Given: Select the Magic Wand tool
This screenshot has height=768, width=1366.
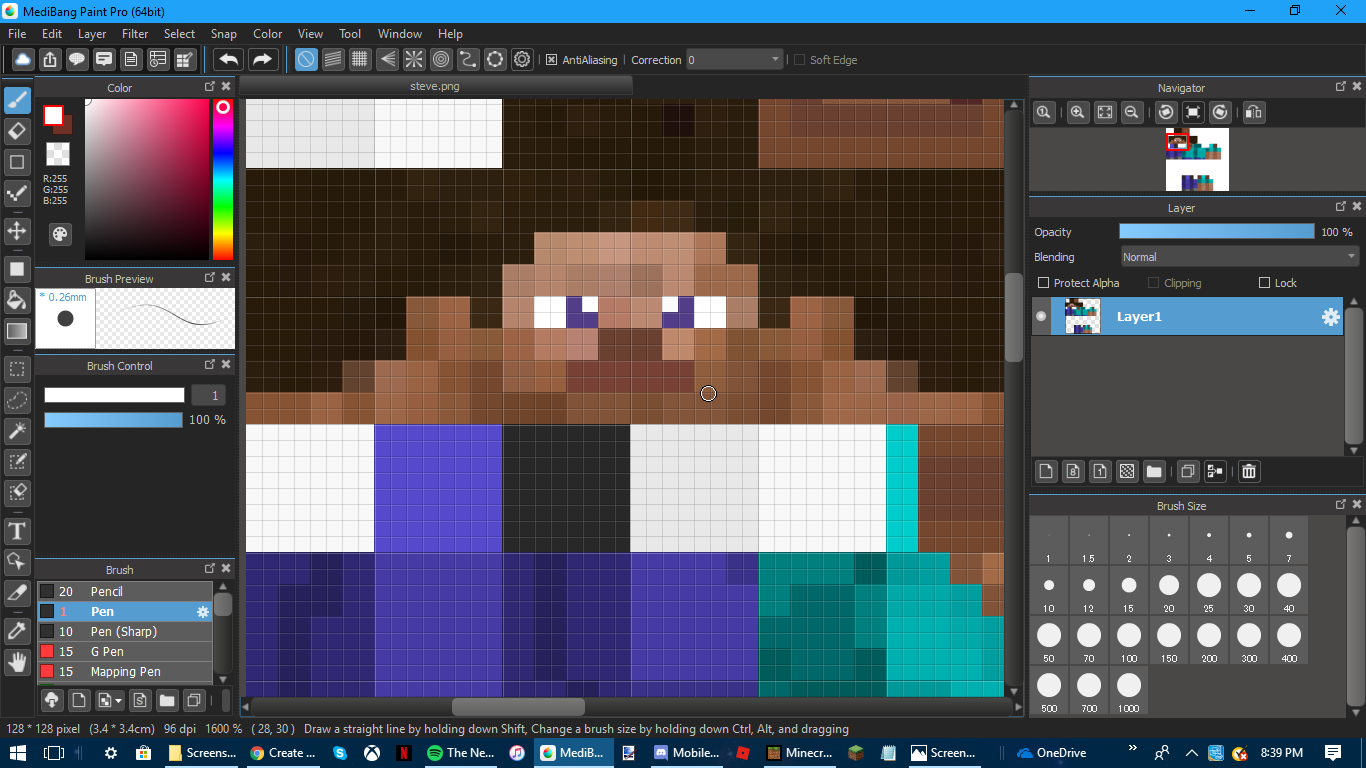Looking at the screenshot, I should point(17,431).
